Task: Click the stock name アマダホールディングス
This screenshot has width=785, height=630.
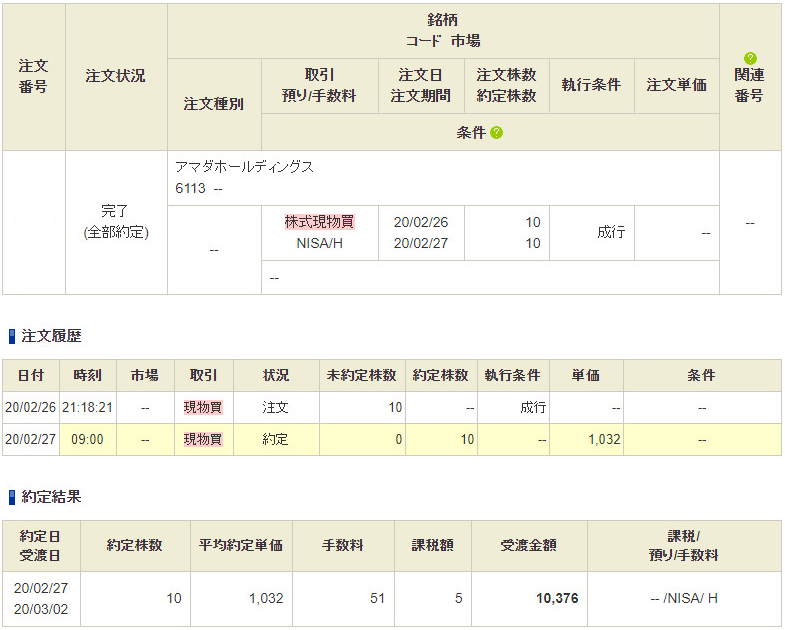Action: pyautogui.click(x=244, y=167)
